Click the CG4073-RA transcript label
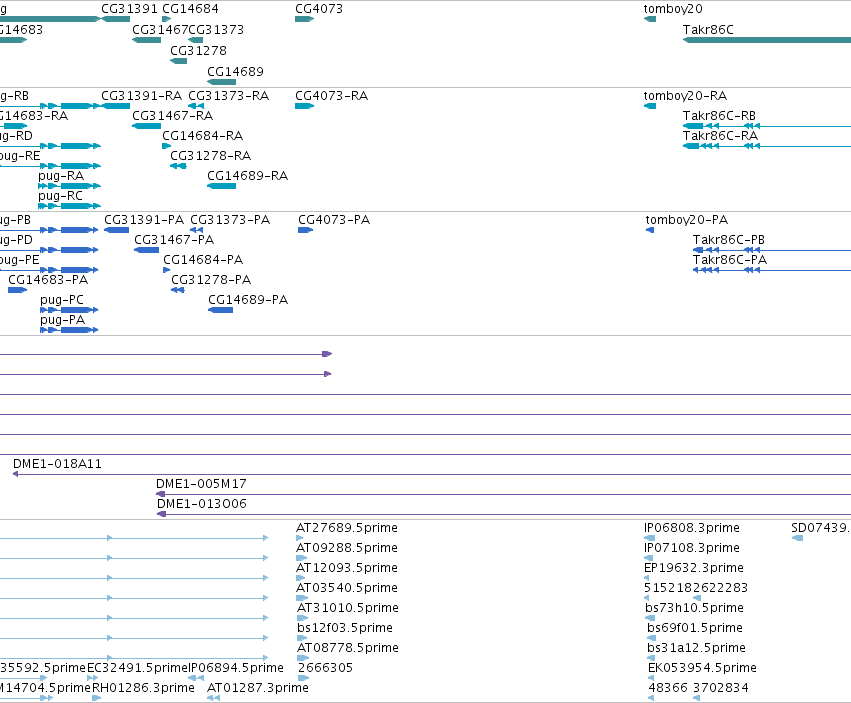 pyautogui.click(x=332, y=96)
